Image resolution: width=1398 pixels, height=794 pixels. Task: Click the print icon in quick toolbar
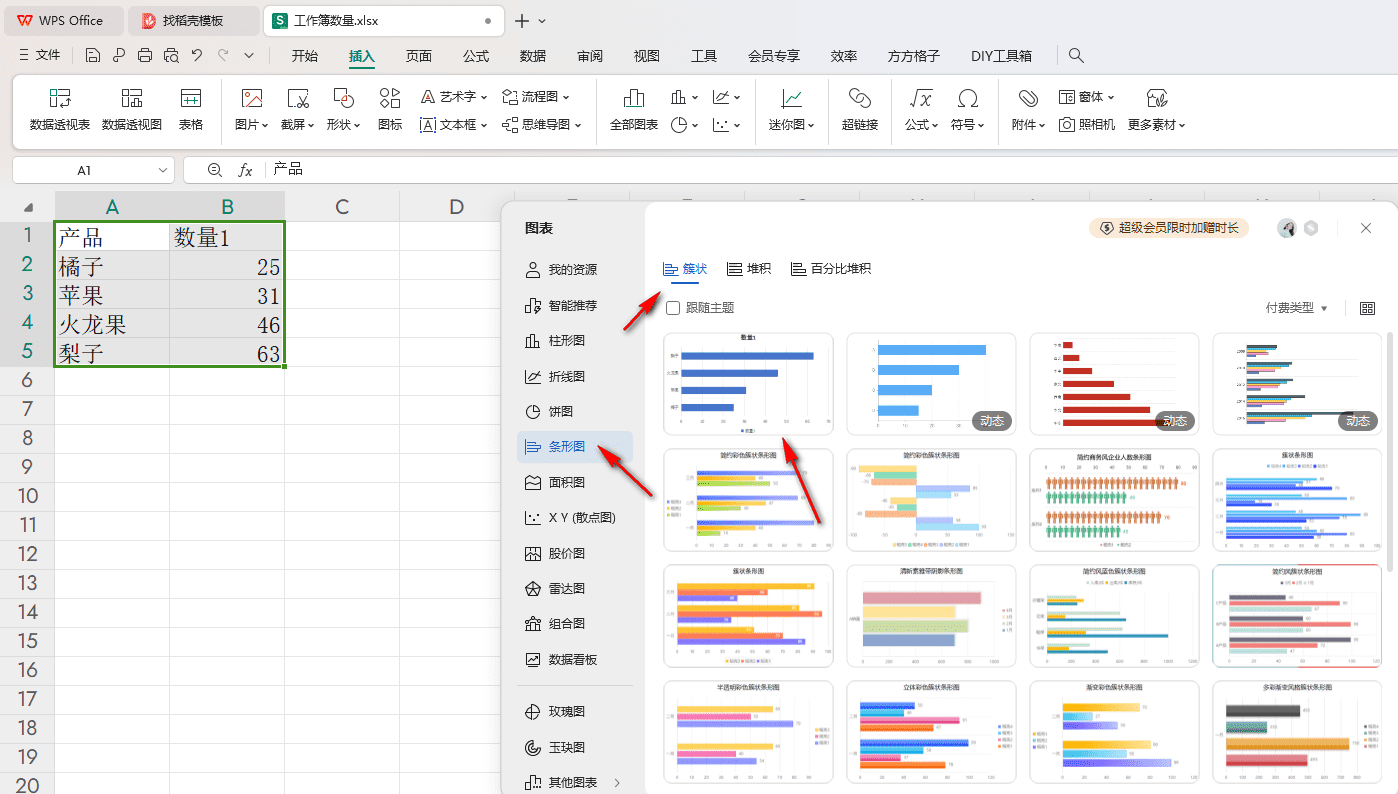[x=145, y=56]
